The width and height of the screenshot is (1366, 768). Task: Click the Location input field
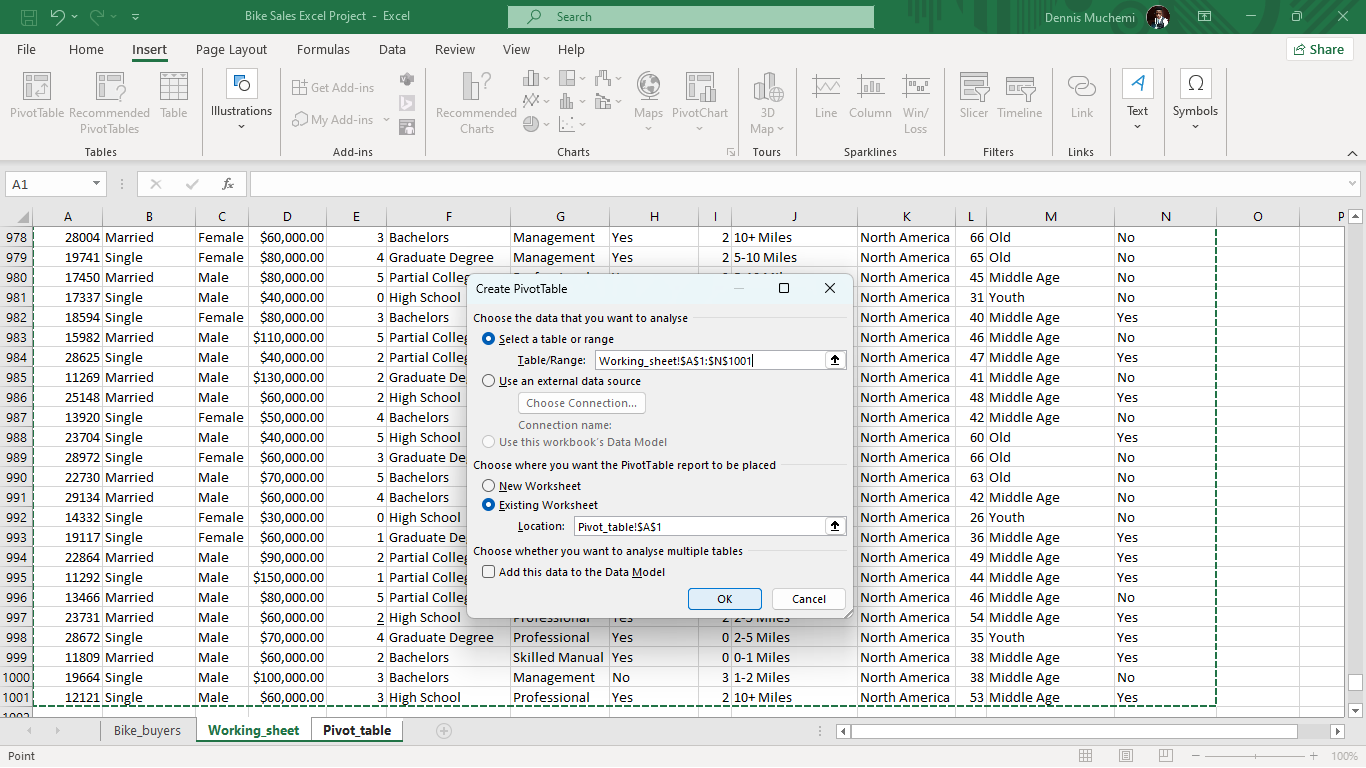coord(699,526)
